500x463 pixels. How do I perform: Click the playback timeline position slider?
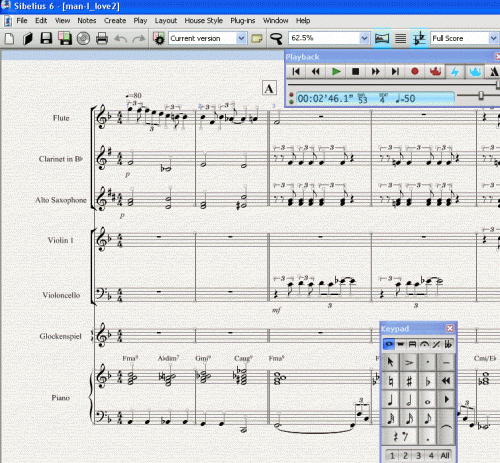click(x=498, y=84)
